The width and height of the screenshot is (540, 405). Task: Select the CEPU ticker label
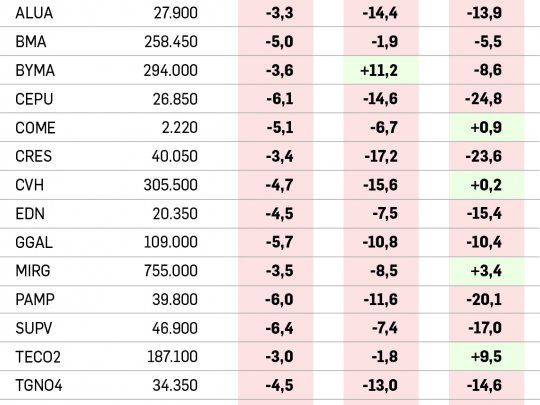[x=34, y=99]
